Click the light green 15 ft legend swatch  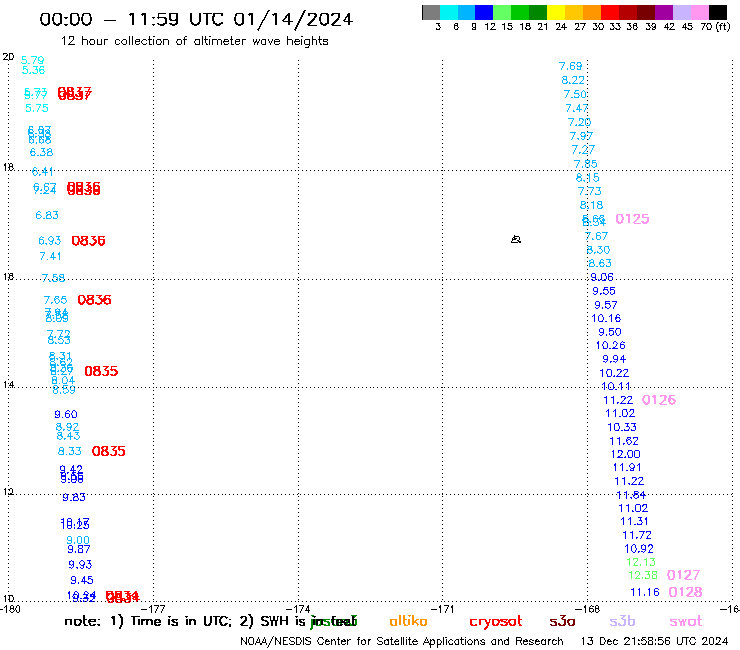502,12
